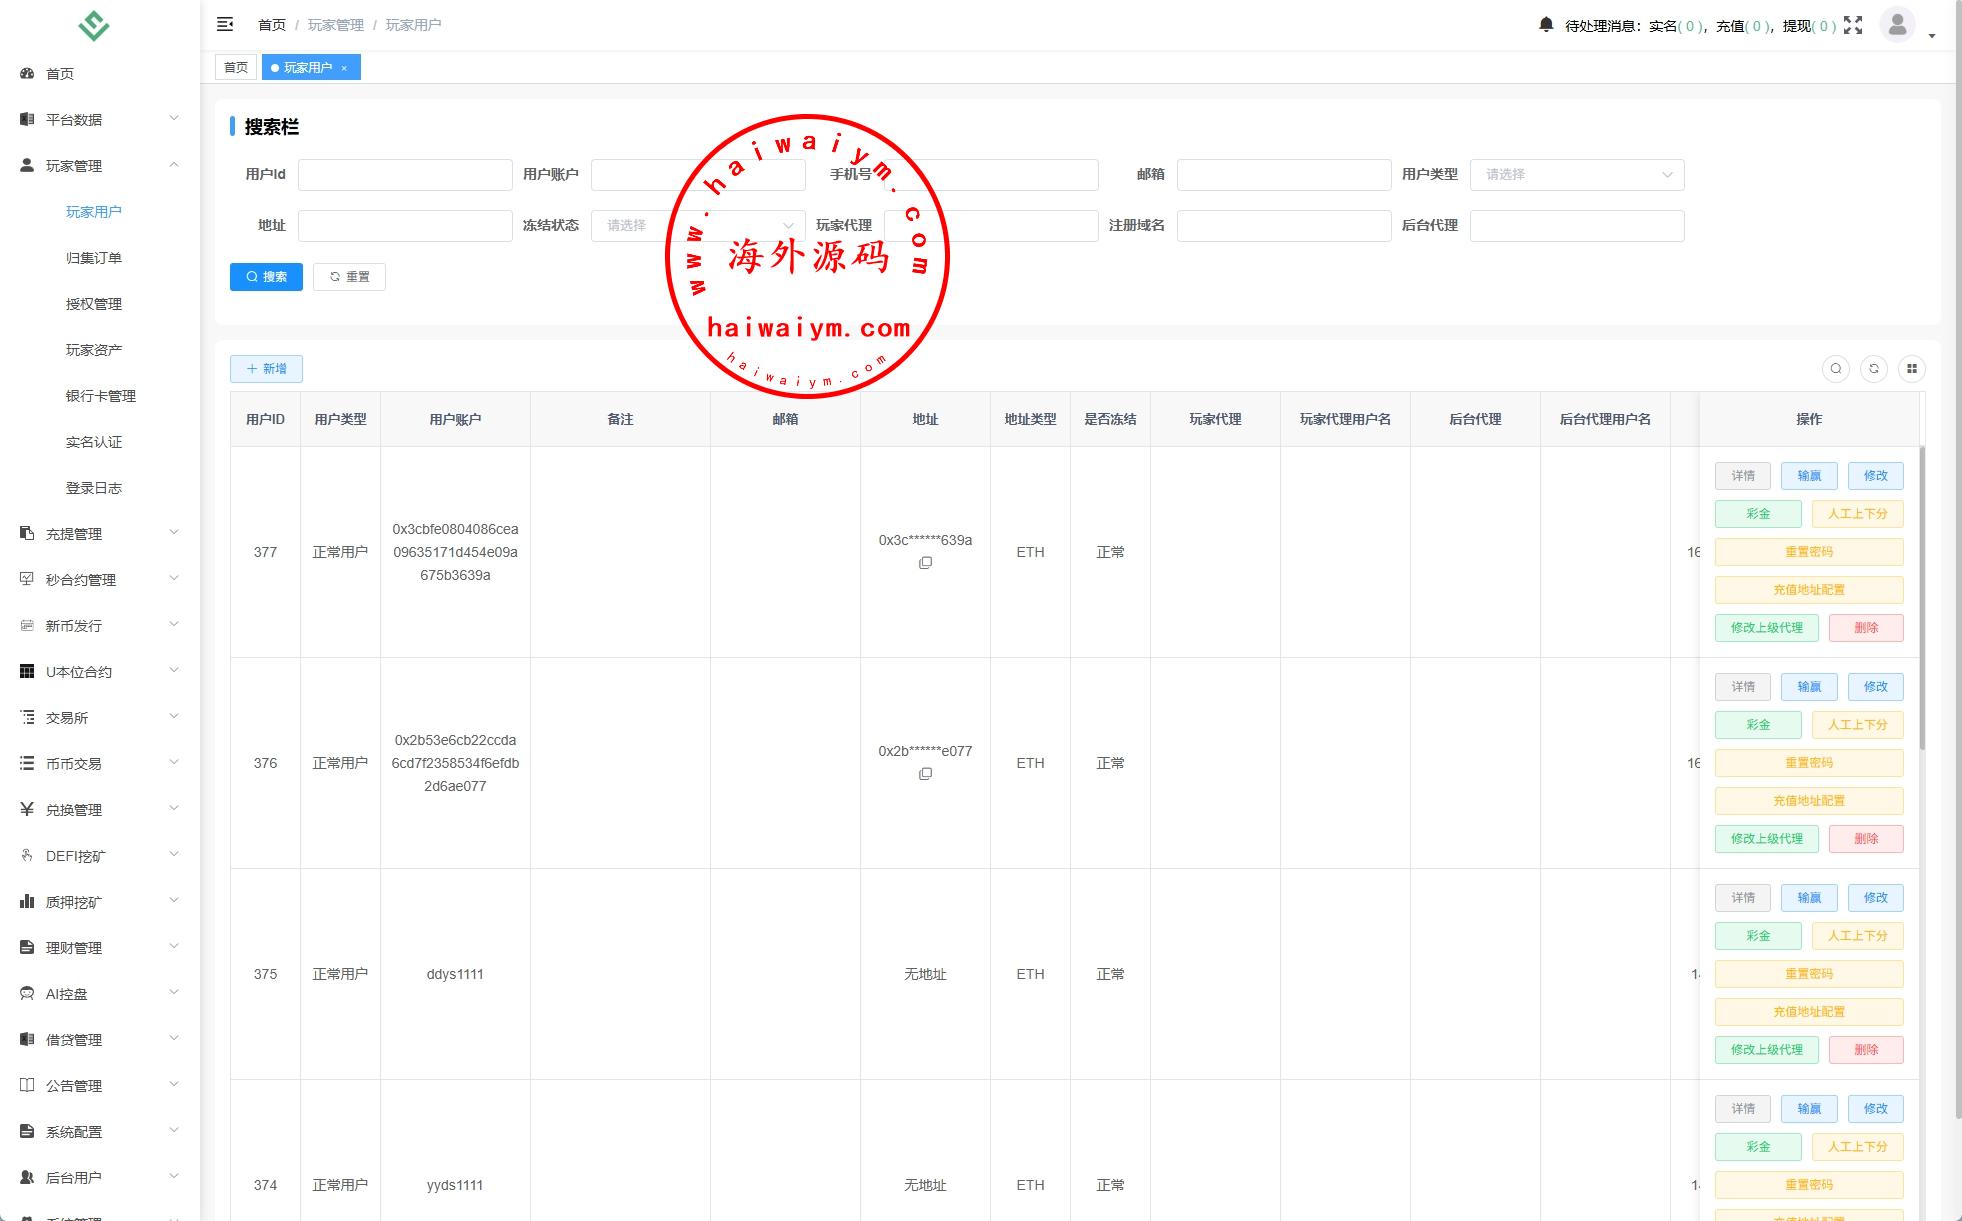Toggle fullscreen mode icon
Screen dimensions: 1962x1221
point(1853,25)
